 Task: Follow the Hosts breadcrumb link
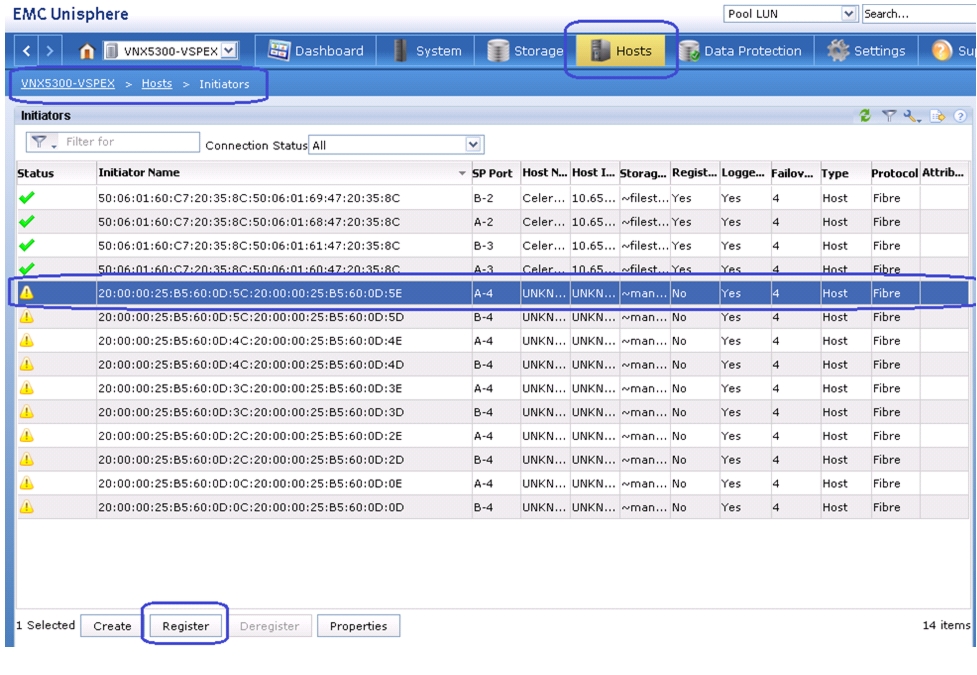pos(156,84)
